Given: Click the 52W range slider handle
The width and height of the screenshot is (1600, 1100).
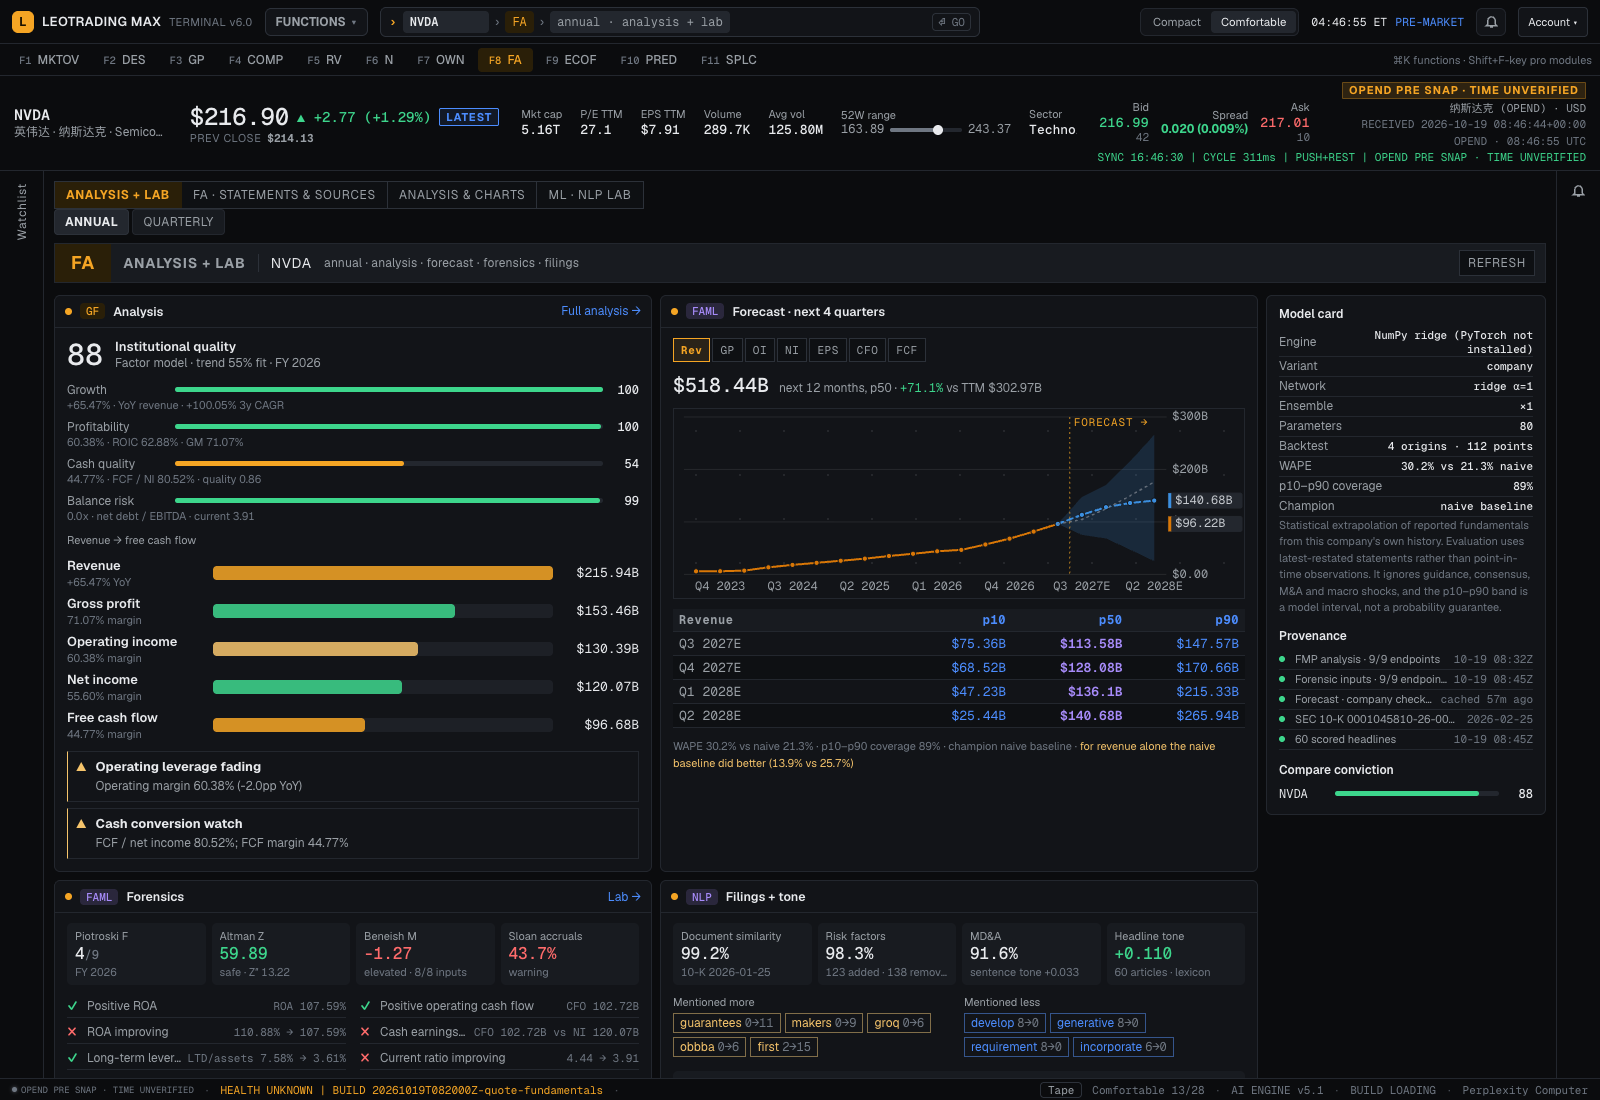Looking at the screenshot, I should [x=938, y=130].
